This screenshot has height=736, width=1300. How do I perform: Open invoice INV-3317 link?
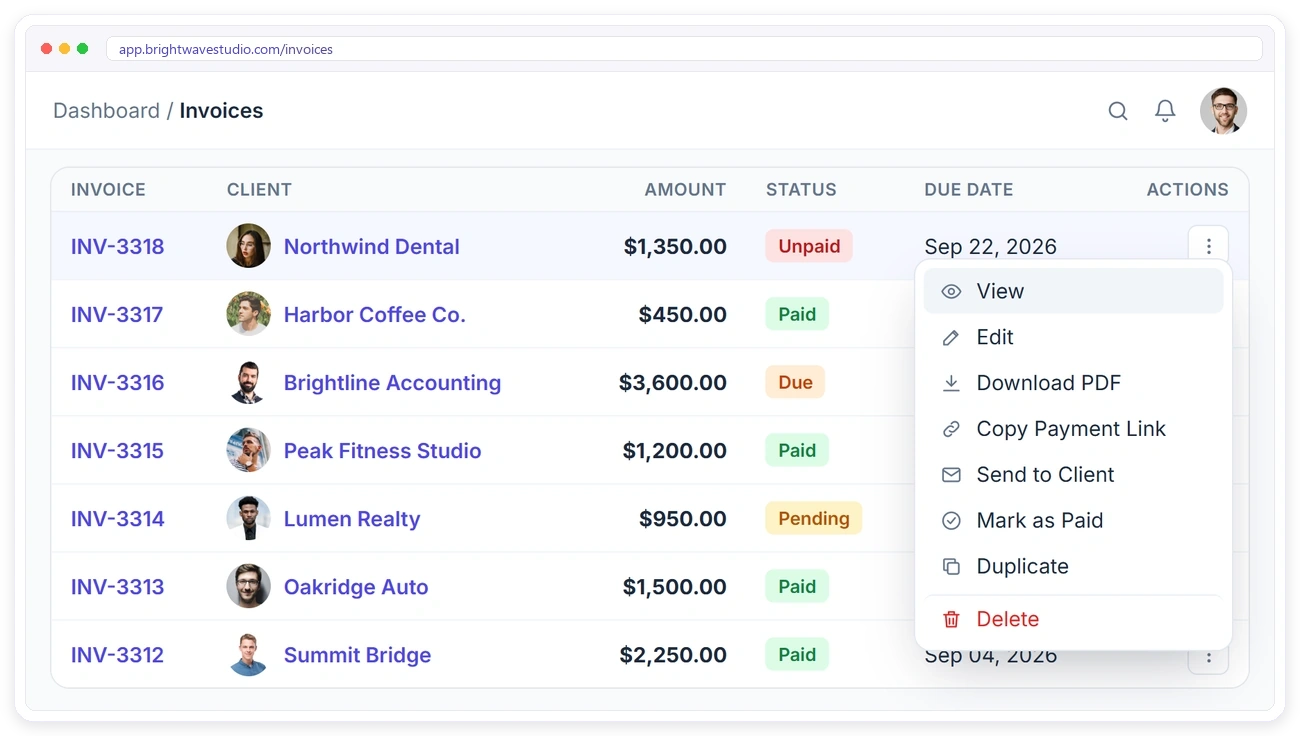[117, 315]
